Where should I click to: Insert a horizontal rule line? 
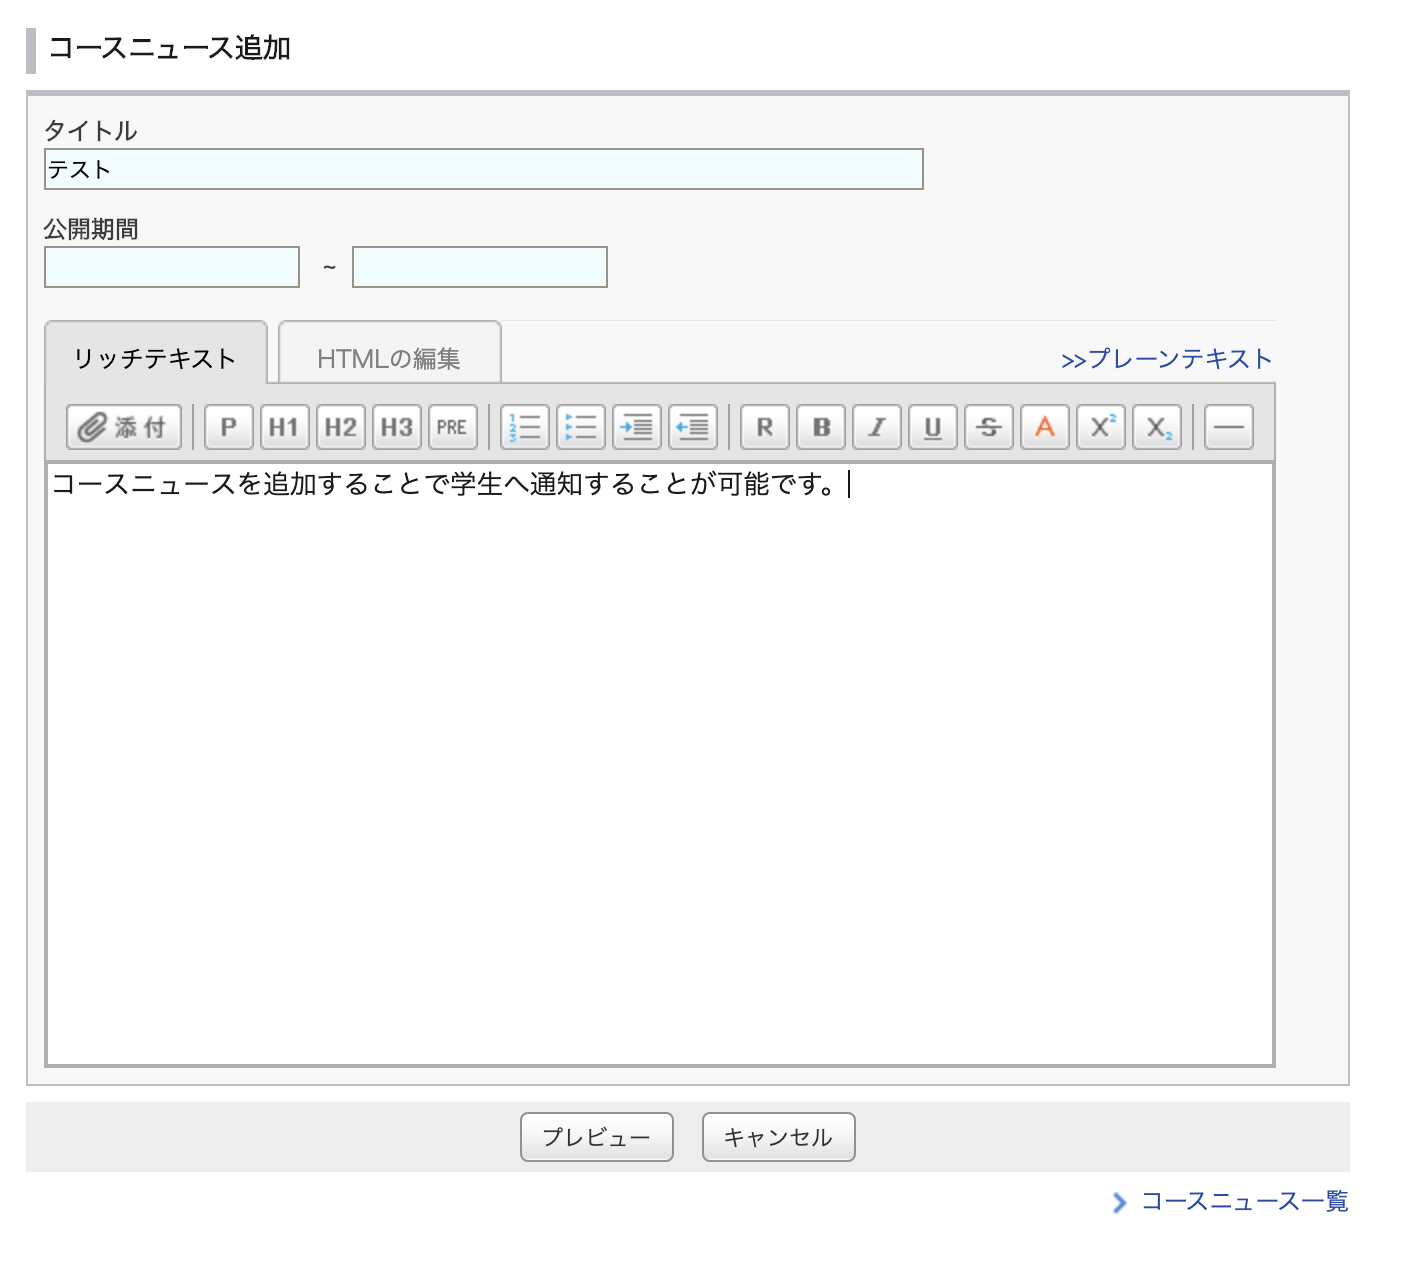(1229, 427)
